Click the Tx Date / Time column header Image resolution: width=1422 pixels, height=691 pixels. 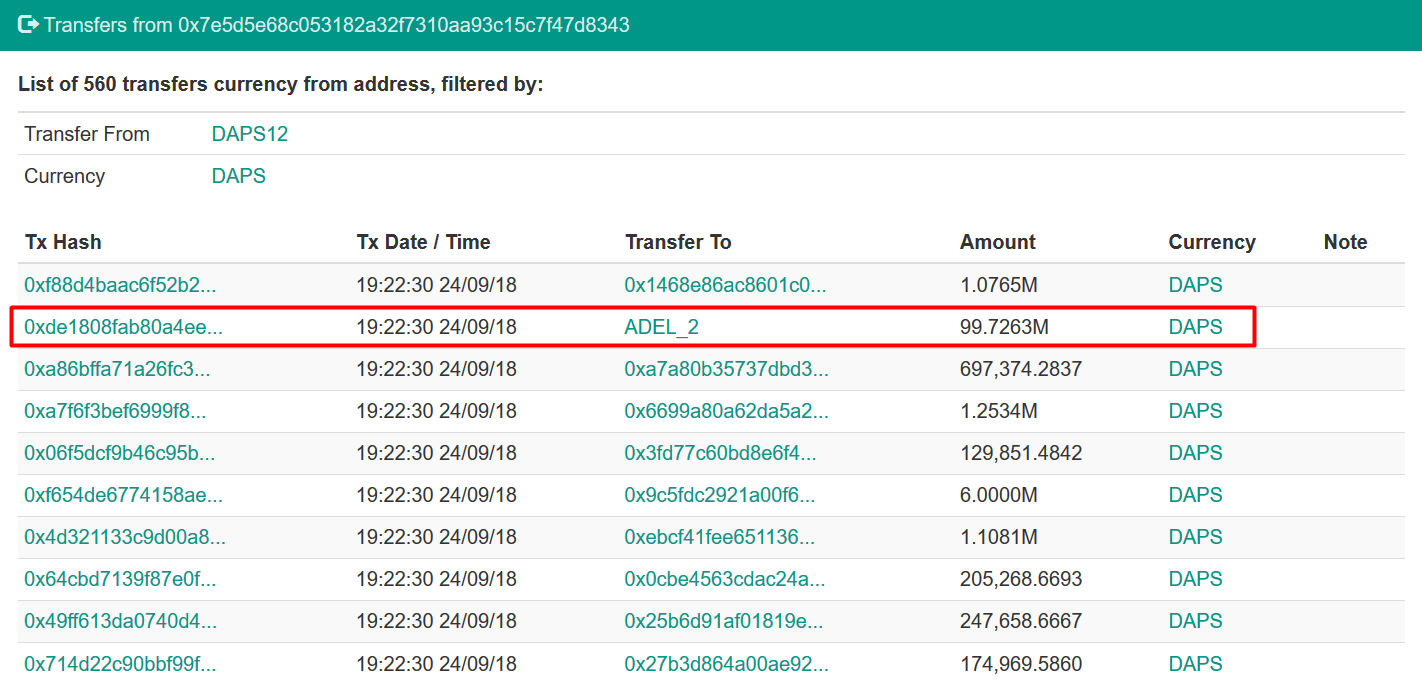point(423,242)
